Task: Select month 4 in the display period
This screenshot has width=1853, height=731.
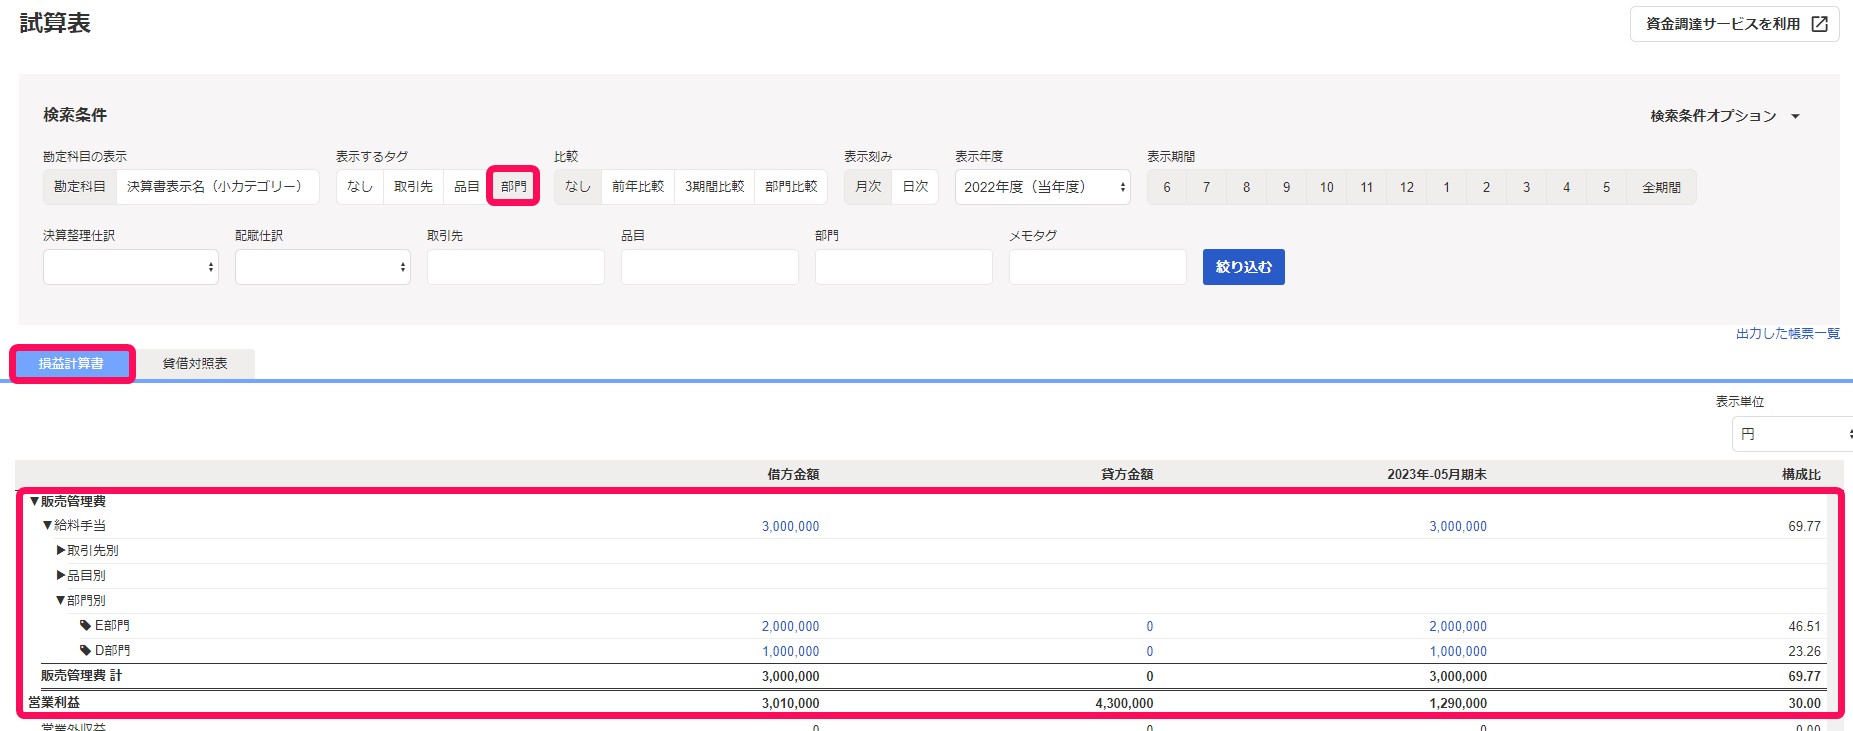Action: 1567,187
